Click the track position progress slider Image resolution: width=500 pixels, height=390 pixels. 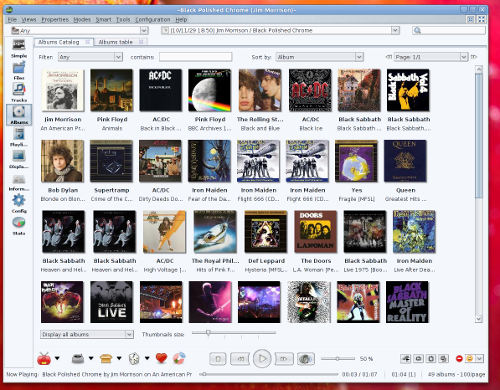click(x=269, y=374)
